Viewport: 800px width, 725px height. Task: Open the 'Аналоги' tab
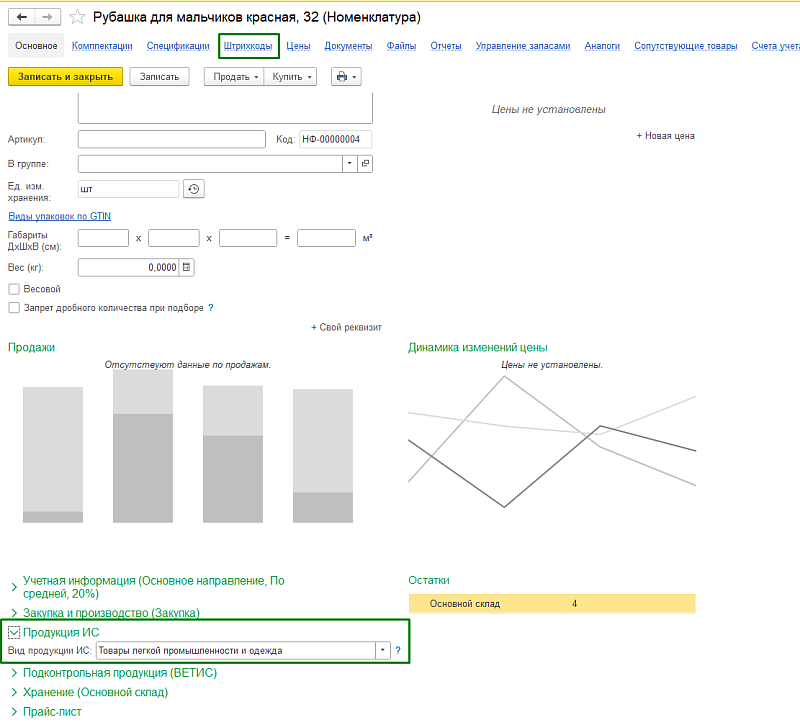pyautogui.click(x=602, y=46)
